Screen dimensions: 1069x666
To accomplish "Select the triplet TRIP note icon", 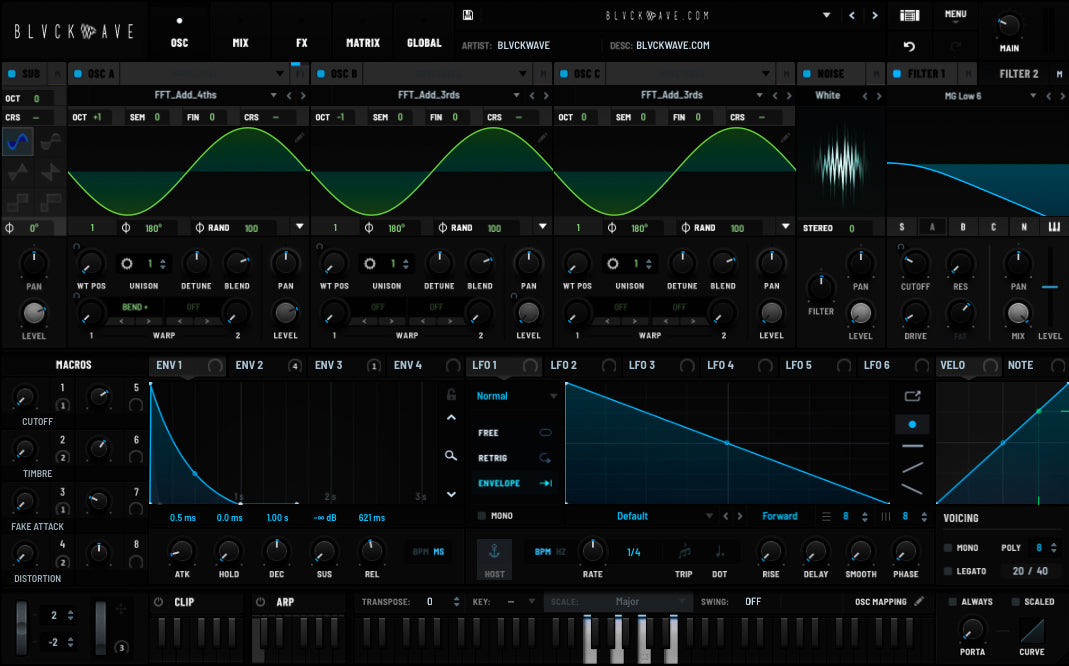I will [x=684, y=552].
